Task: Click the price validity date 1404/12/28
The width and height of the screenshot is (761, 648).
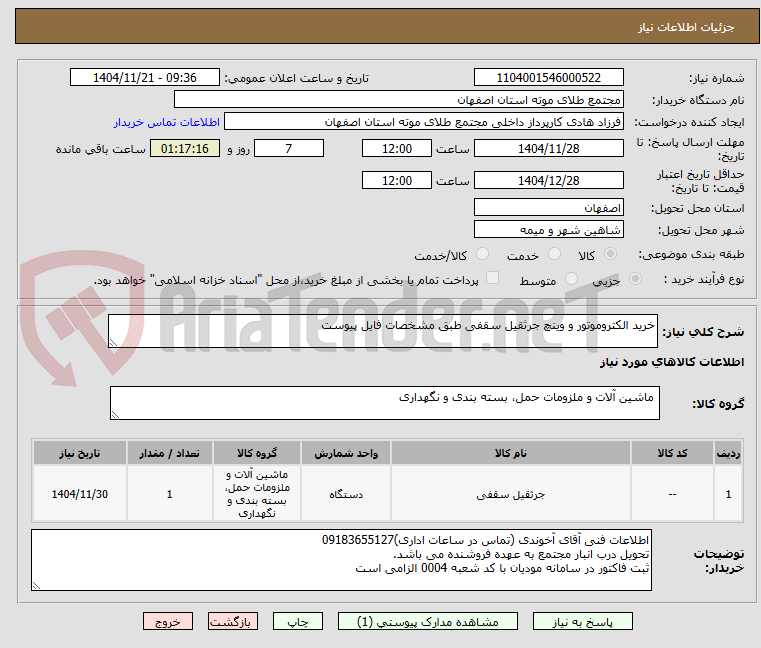Action: pyautogui.click(x=548, y=181)
